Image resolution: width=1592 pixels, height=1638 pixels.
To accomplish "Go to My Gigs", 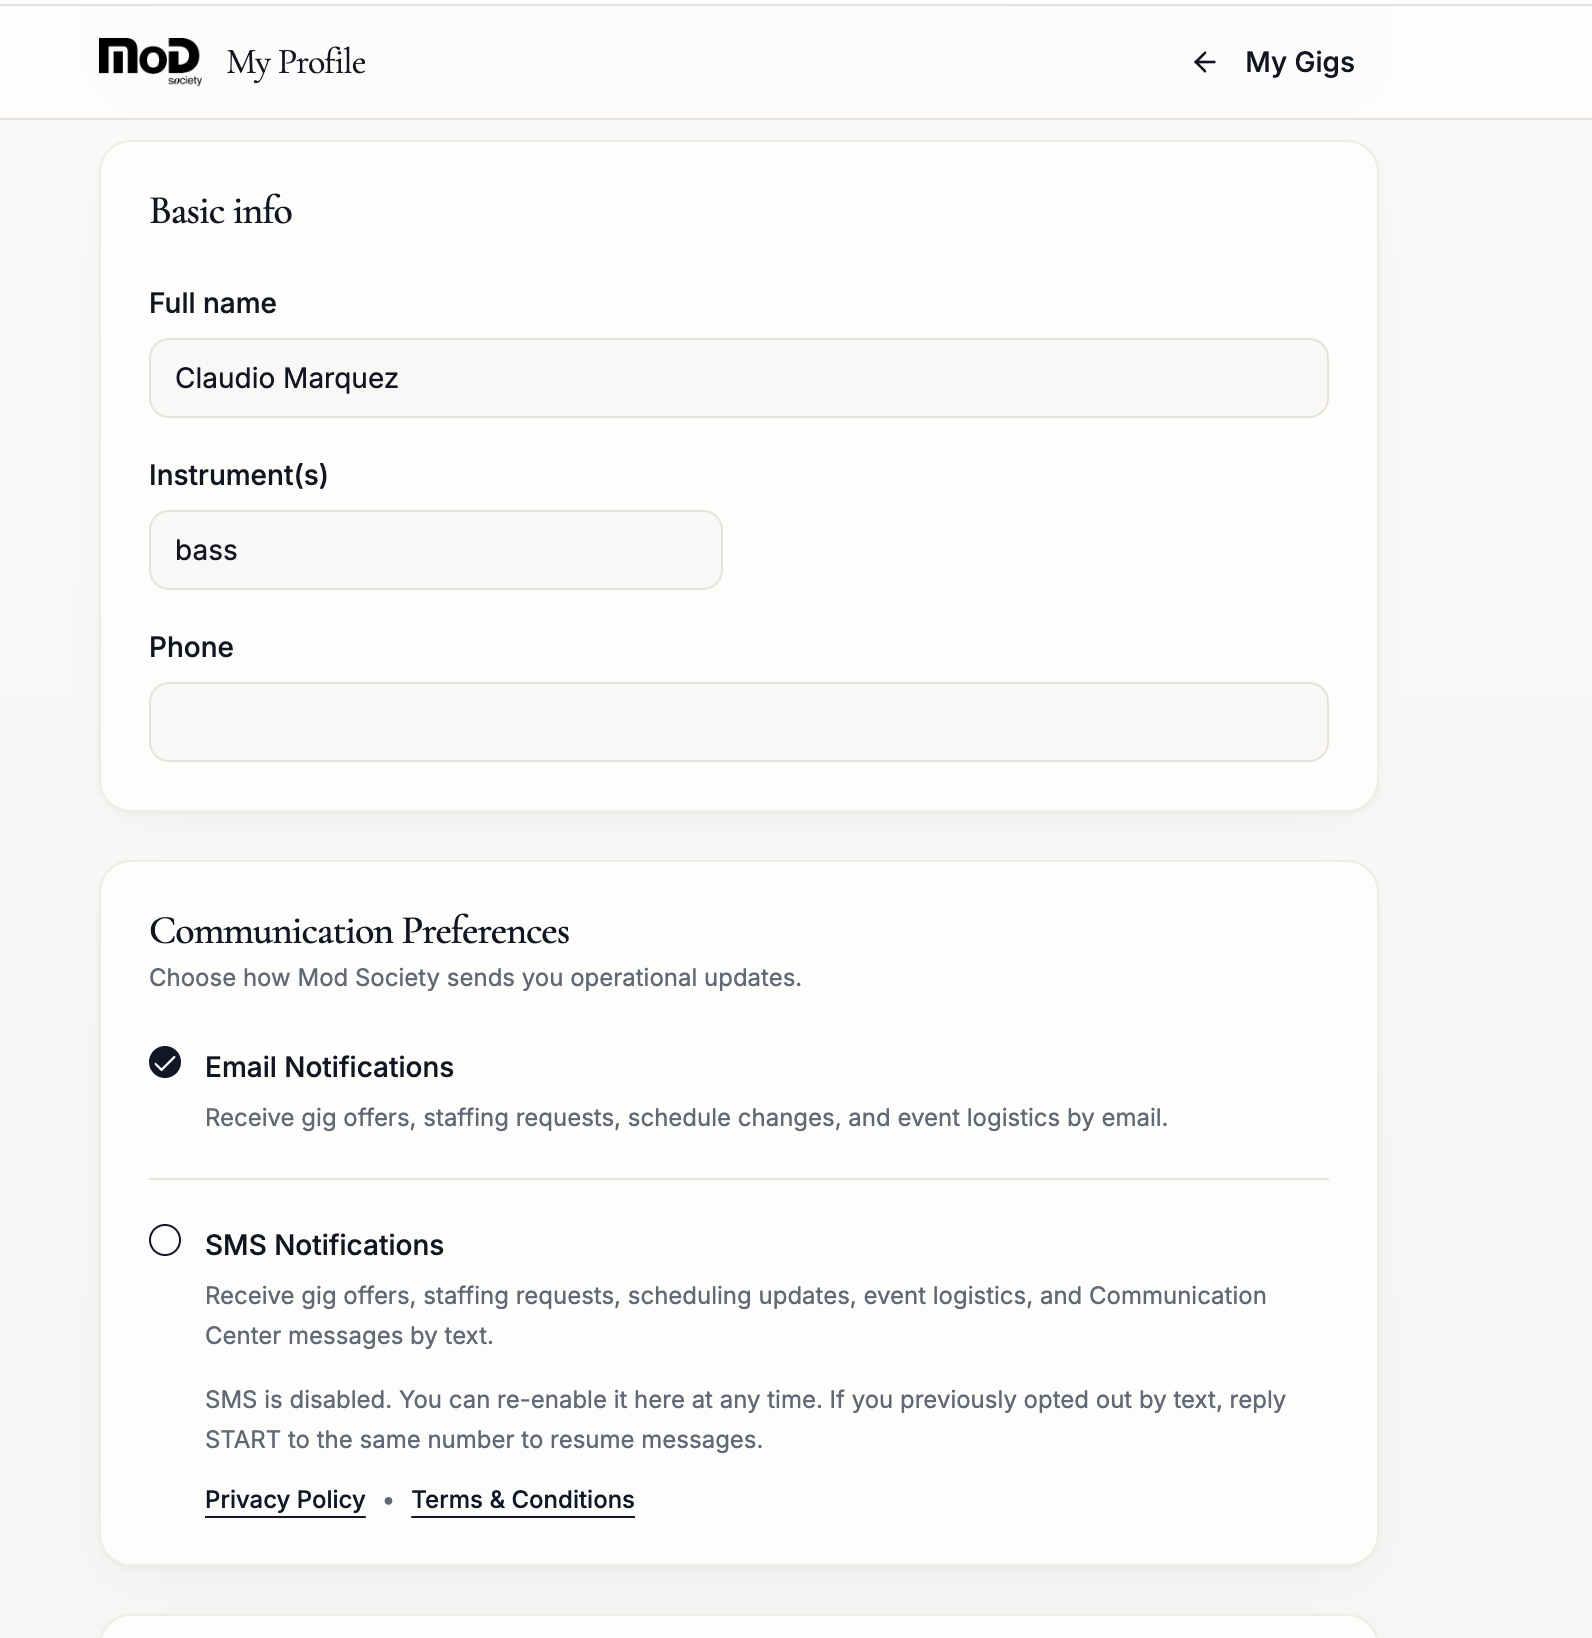I will coord(1299,62).
